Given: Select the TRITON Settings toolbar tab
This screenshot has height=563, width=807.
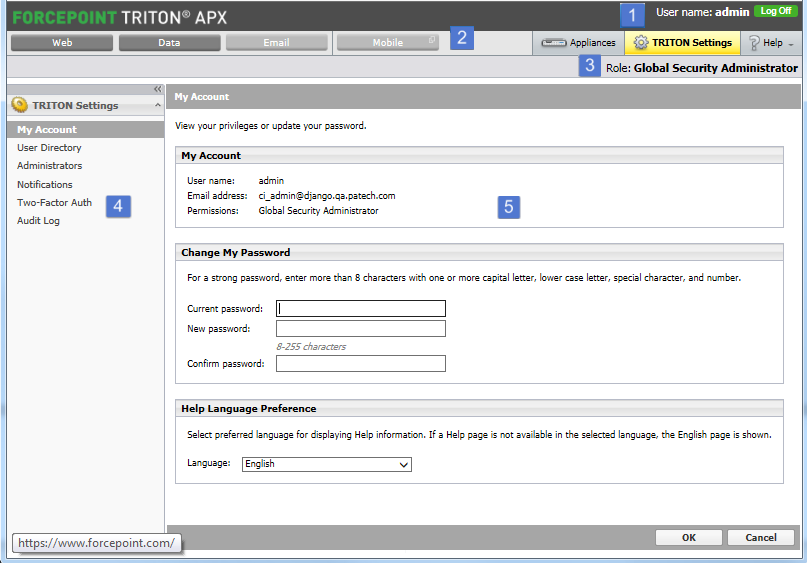Looking at the screenshot, I should click(x=682, y=43).
